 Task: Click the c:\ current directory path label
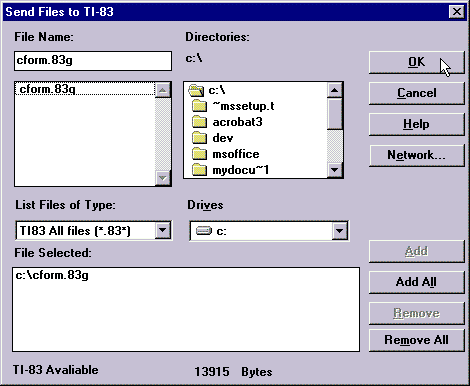pyautogui.click(x=194, y=58)
